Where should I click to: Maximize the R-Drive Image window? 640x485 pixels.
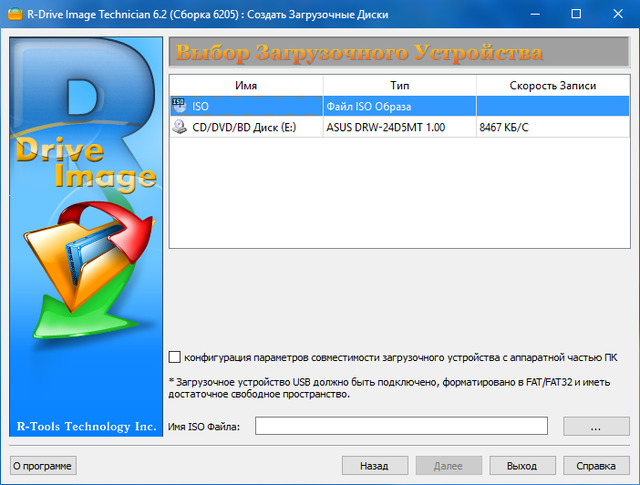click(x=576, y=14)
